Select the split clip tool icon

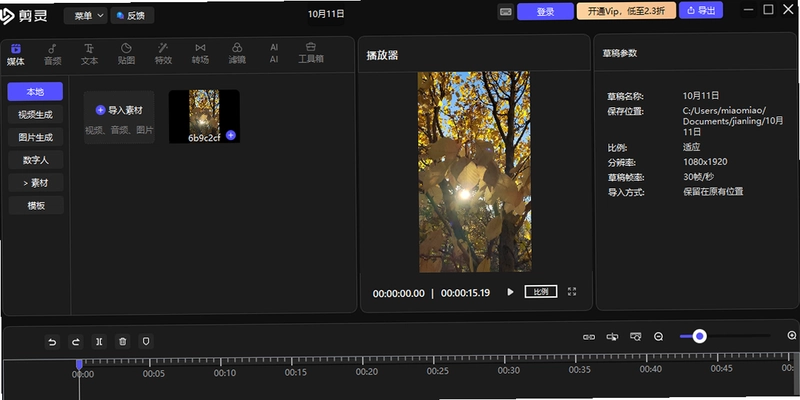99,342
